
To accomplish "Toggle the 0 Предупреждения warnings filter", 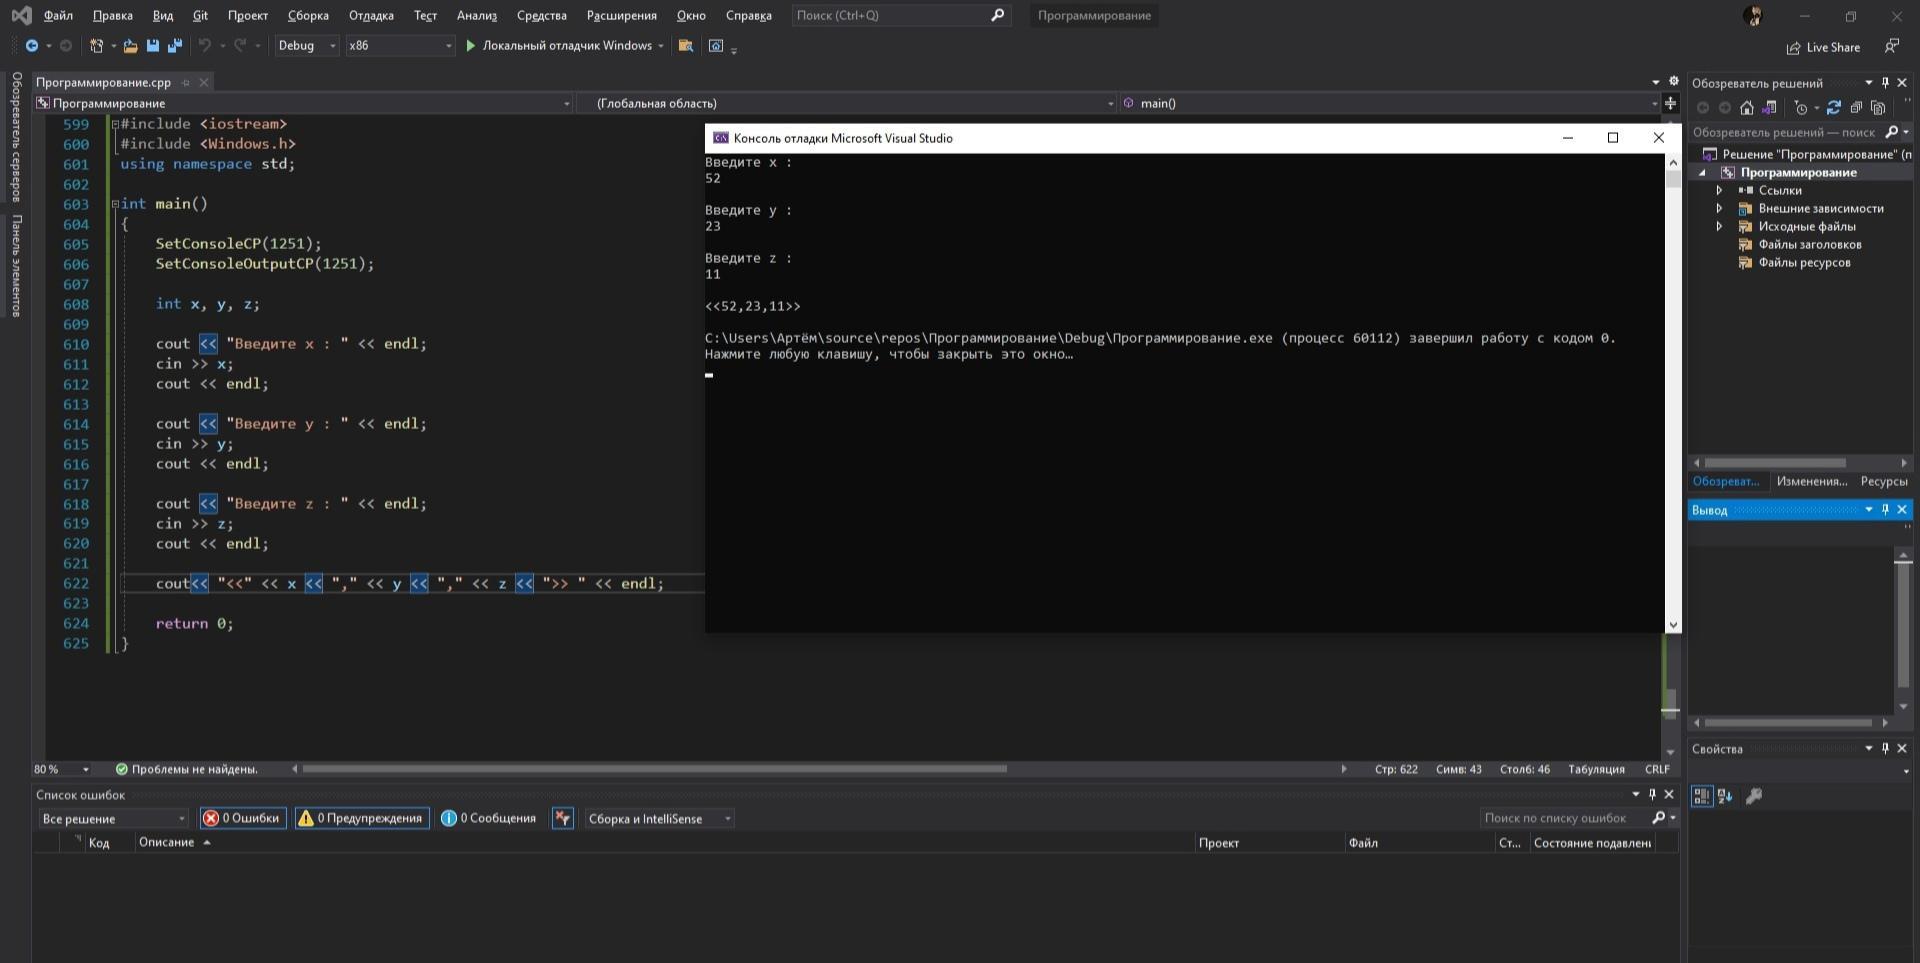I will point(361,818).
